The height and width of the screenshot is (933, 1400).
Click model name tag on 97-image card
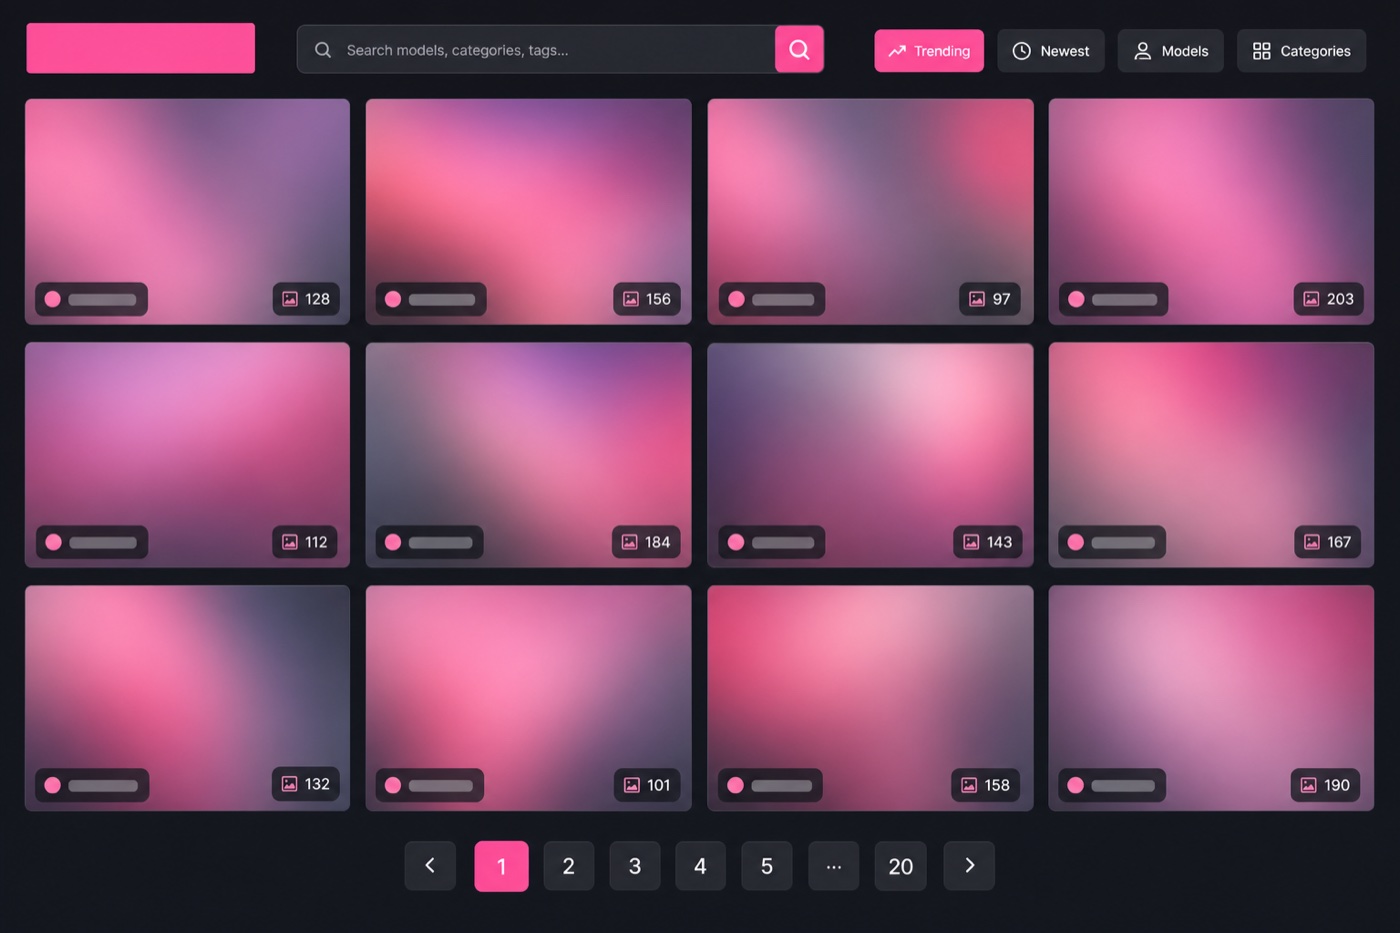[x=772, y=299]
